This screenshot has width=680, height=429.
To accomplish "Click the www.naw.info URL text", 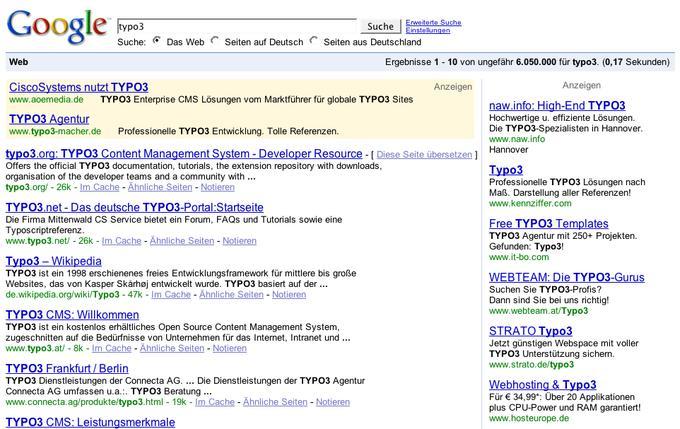I will click(517, 139).
